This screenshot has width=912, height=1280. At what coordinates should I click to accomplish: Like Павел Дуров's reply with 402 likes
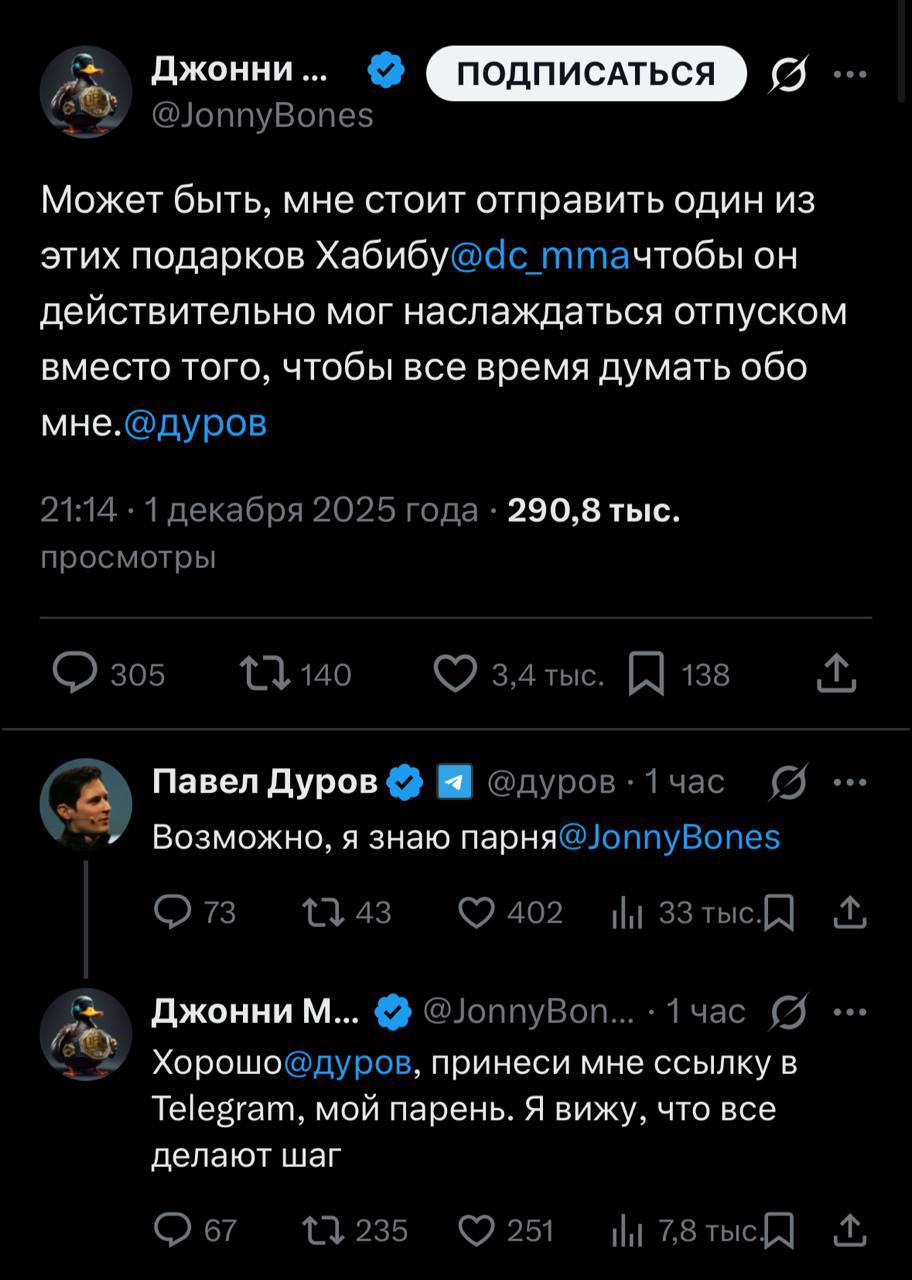point(477,912)
